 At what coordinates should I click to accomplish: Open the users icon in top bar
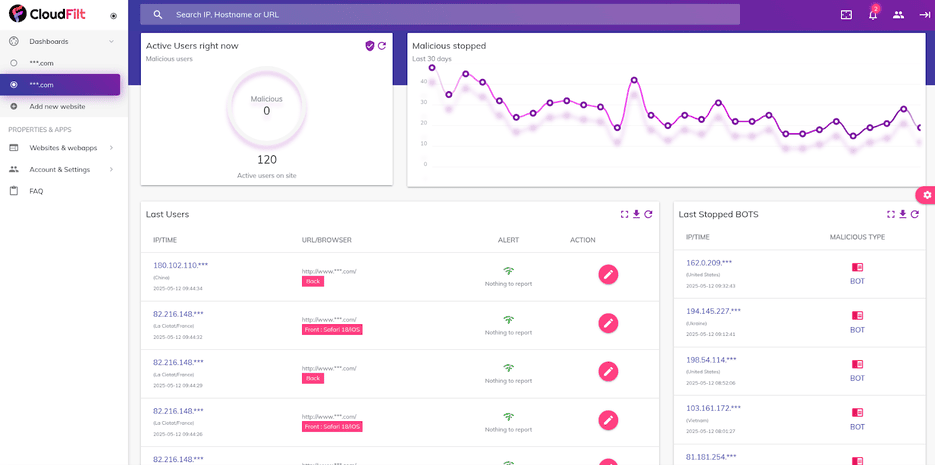[x=898, y=15]
